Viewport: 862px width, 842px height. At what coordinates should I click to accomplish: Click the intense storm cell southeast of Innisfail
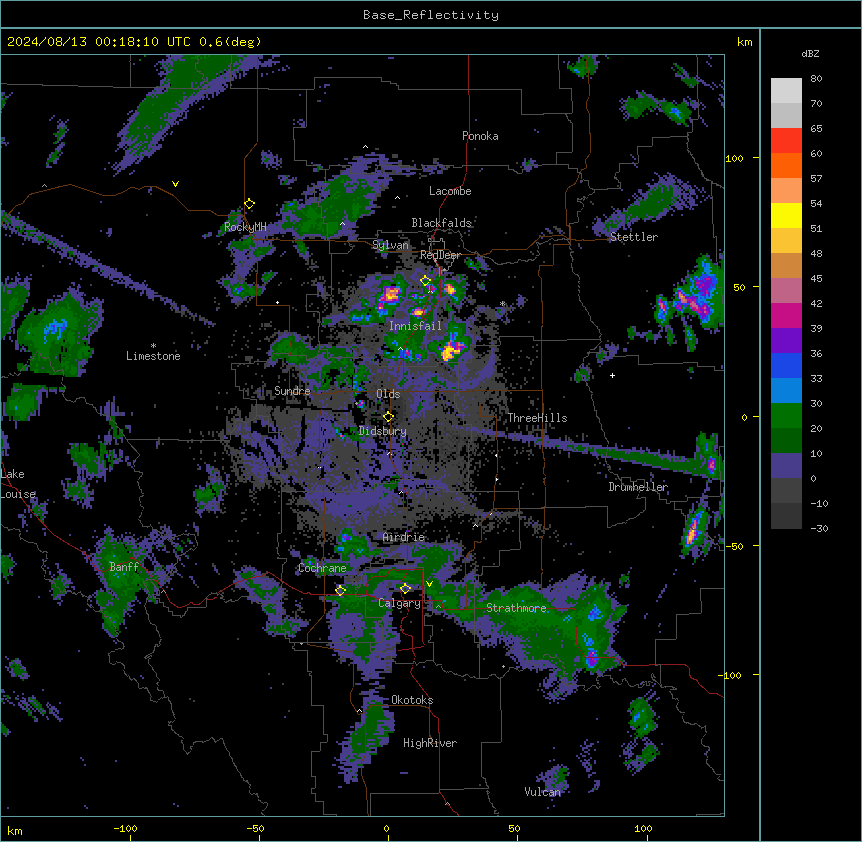pos(451,350)
